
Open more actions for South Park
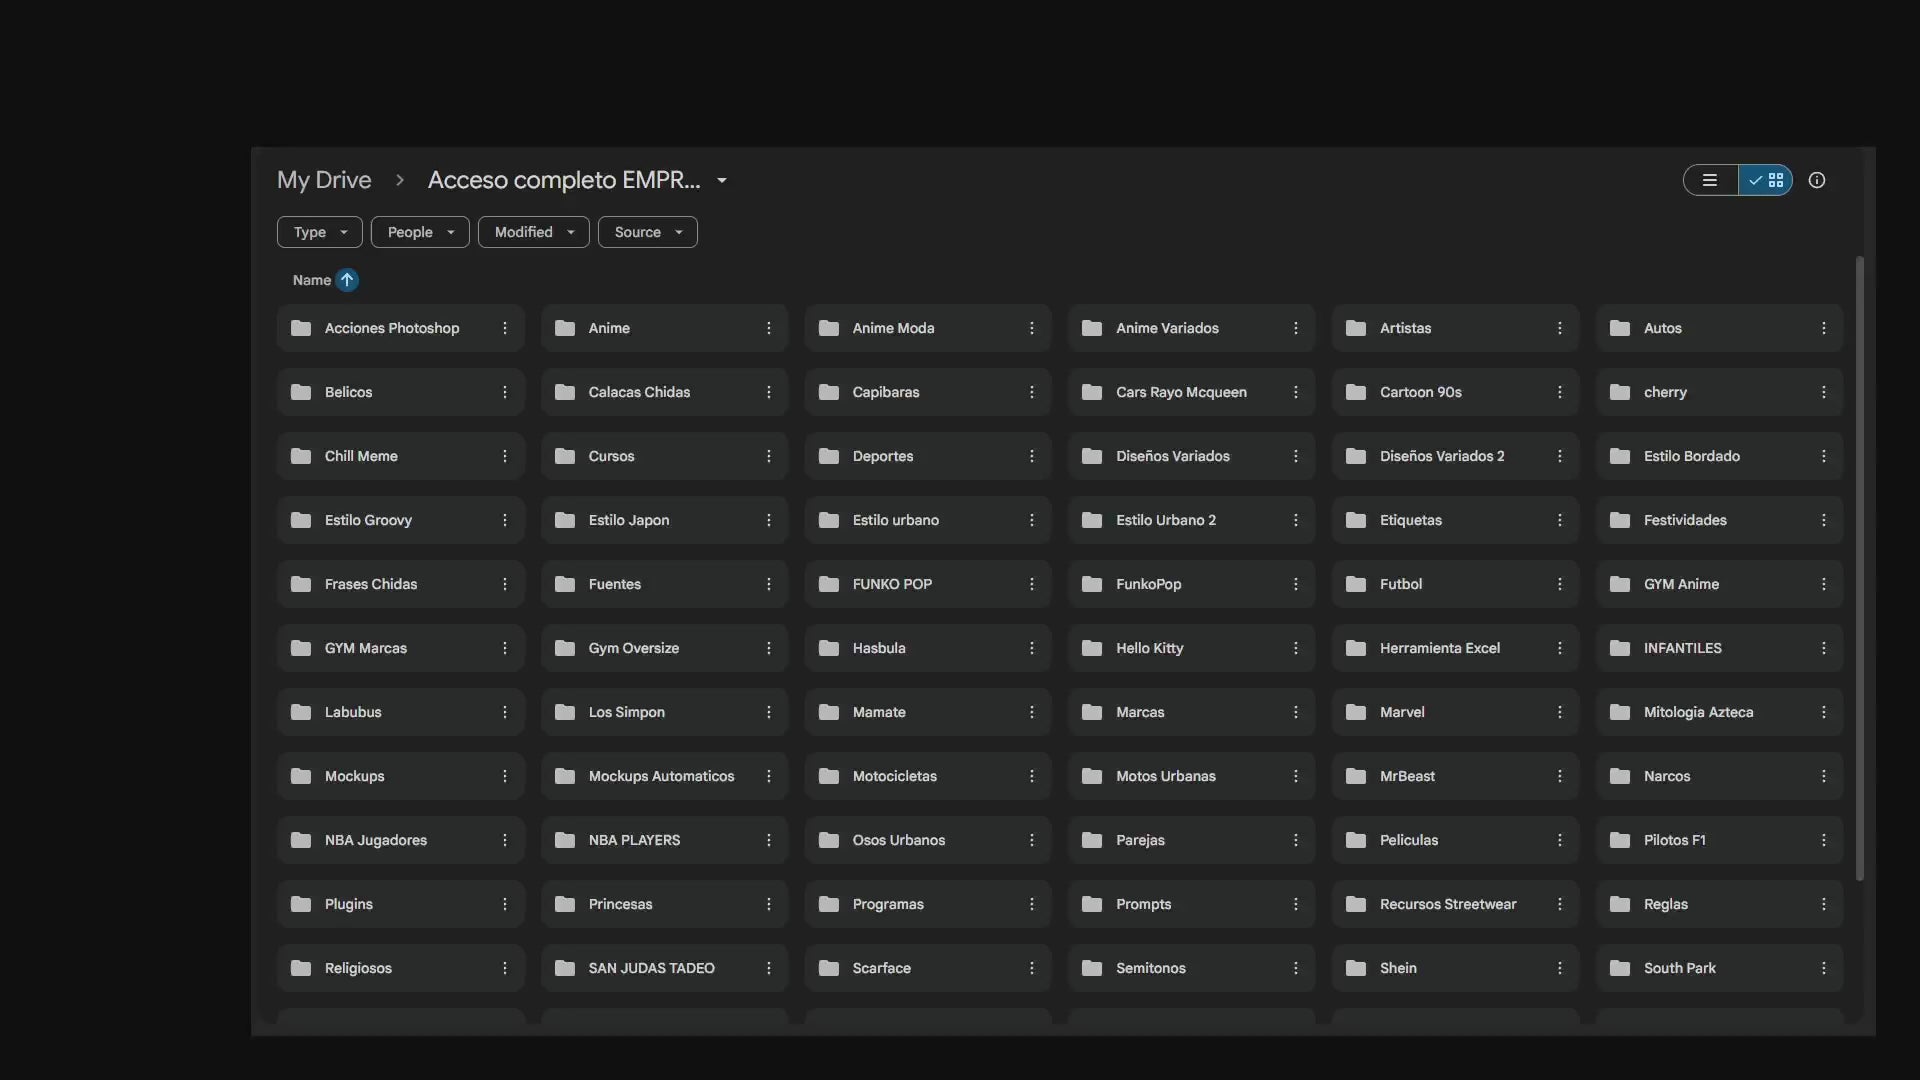[1824, 968]
